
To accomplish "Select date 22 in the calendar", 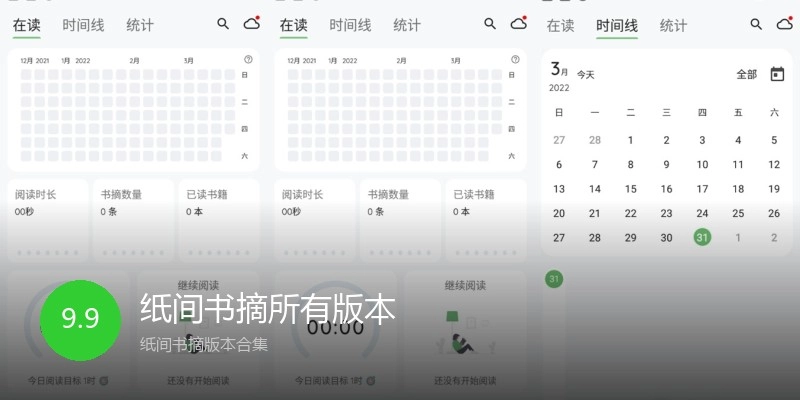I will 631,213.
